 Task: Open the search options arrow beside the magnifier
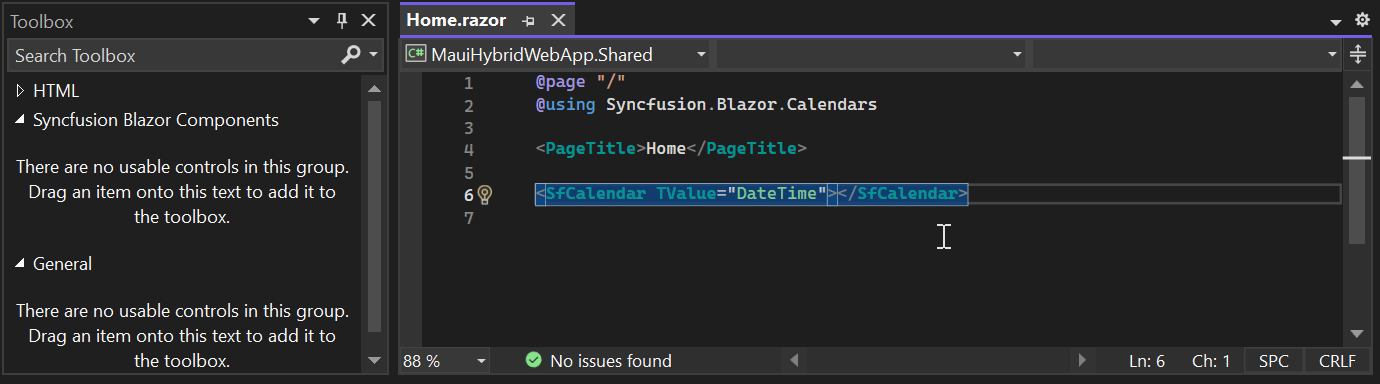374,55
